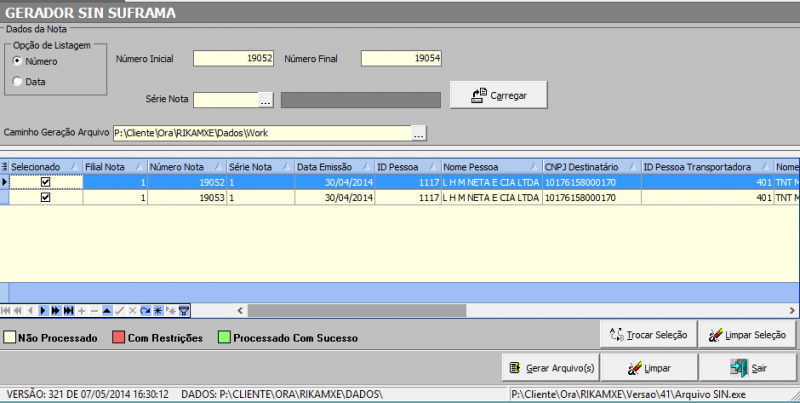Uncheck Selecionado for nota 19053

pyautogui.click(x=45, y=198)
